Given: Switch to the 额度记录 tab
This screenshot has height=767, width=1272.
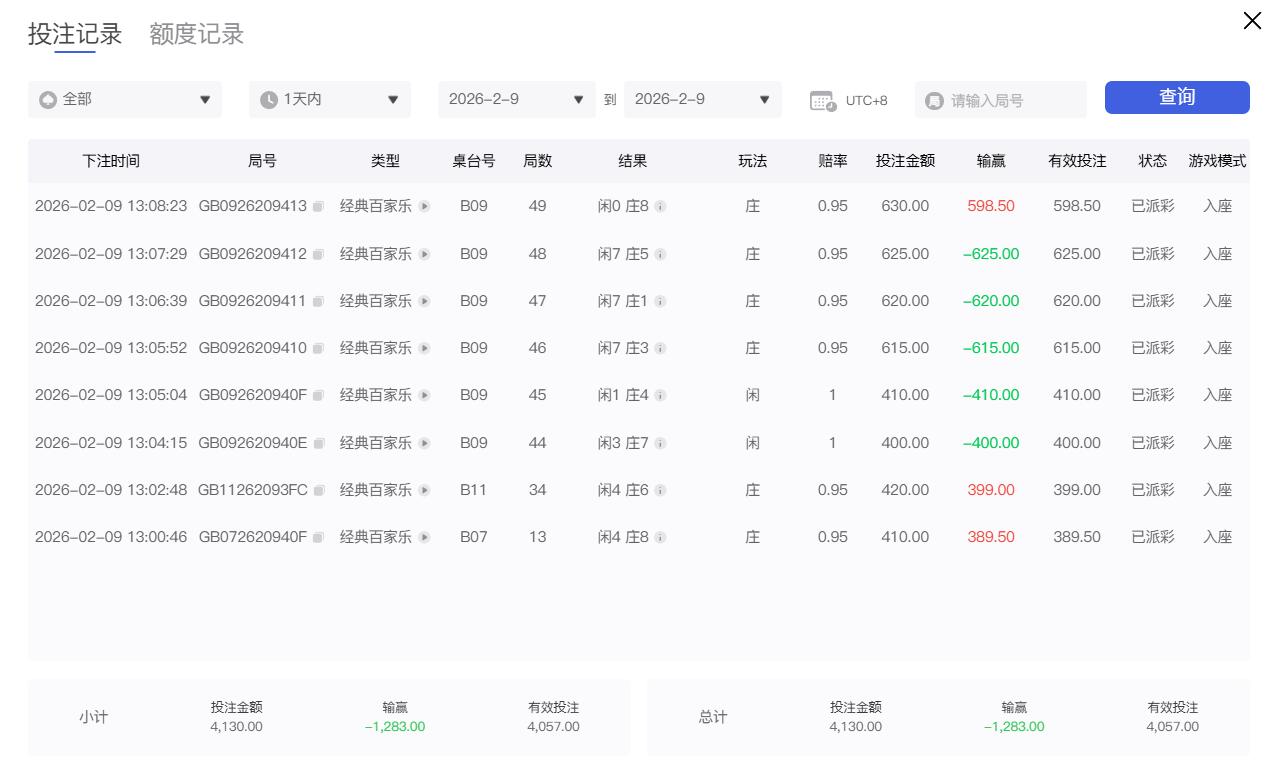Looking at the screenshot, I should tap(196, 34).
